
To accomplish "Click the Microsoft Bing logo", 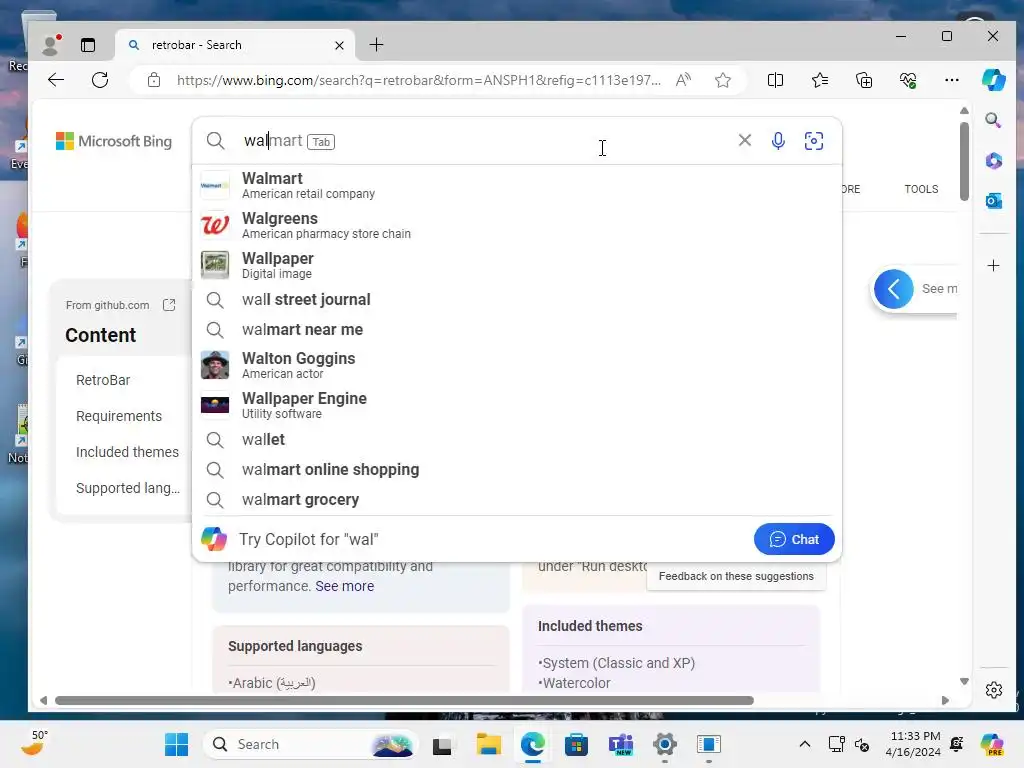I will (x=114, y=141).
